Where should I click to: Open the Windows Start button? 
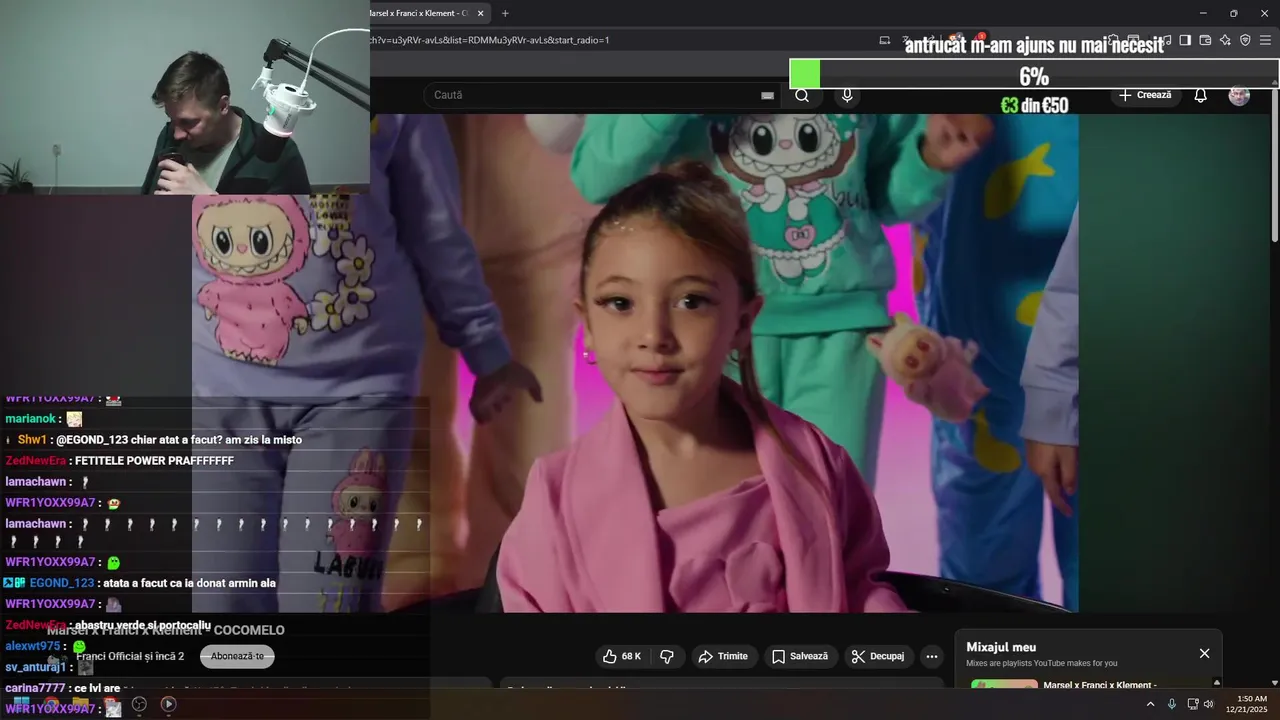[20, 704]
